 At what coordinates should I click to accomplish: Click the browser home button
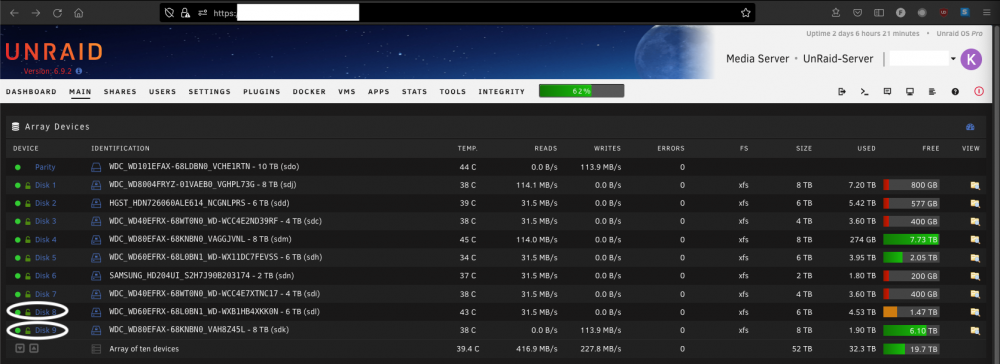pyautogui.click(x=78, y=13)
